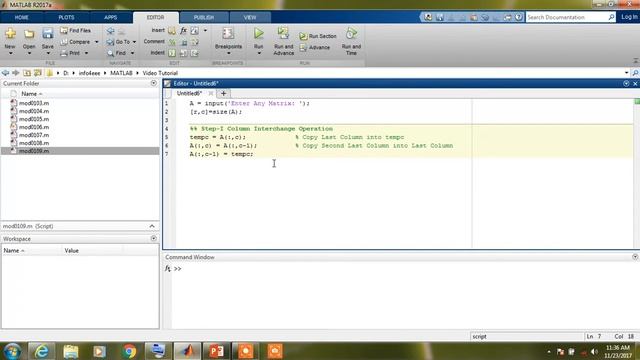Switch to the PLOTS tab
The width and height of the screenshot is (640, 360).
[x=66, y=18]
